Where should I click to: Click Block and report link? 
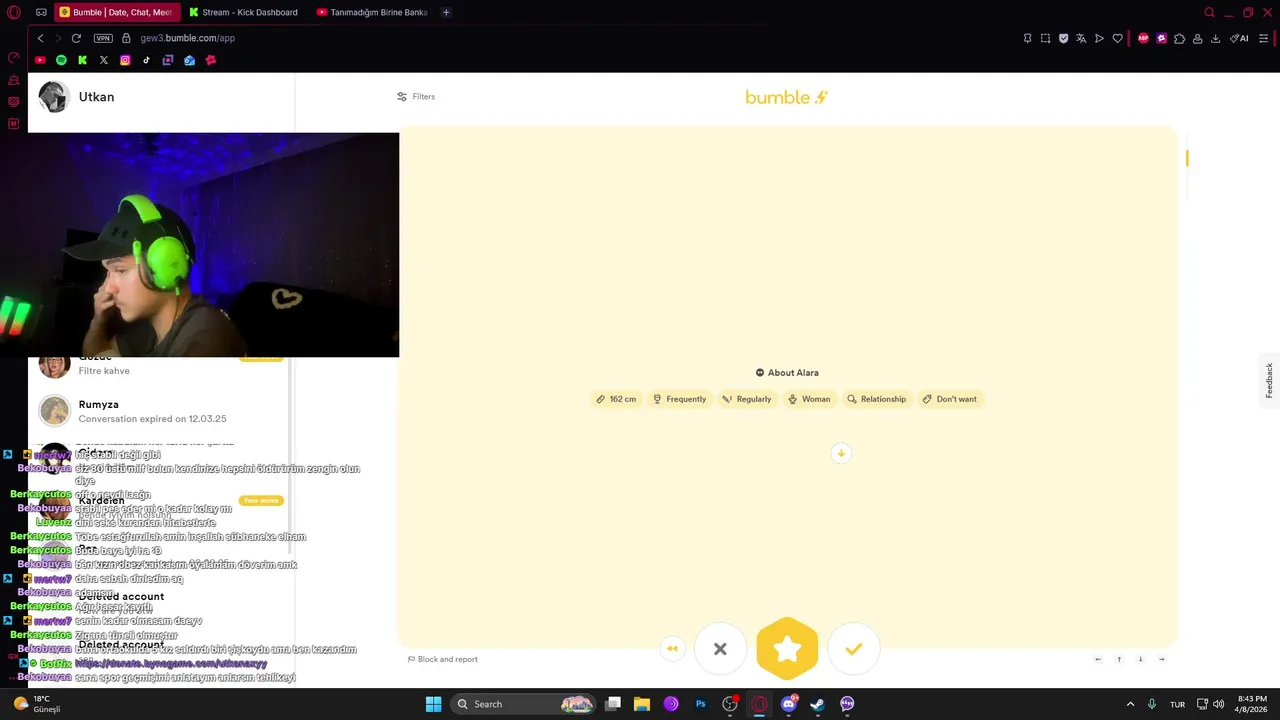tap(443, 659)
